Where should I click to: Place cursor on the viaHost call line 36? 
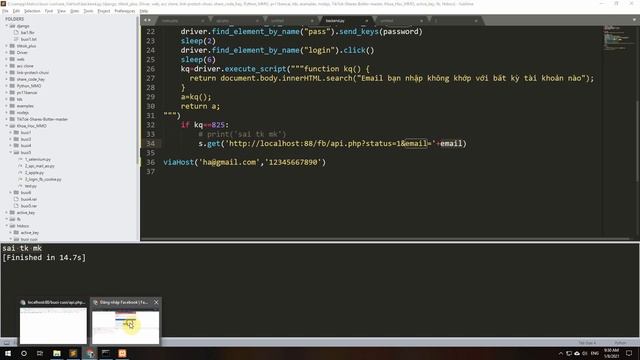[x=244, y=162]
